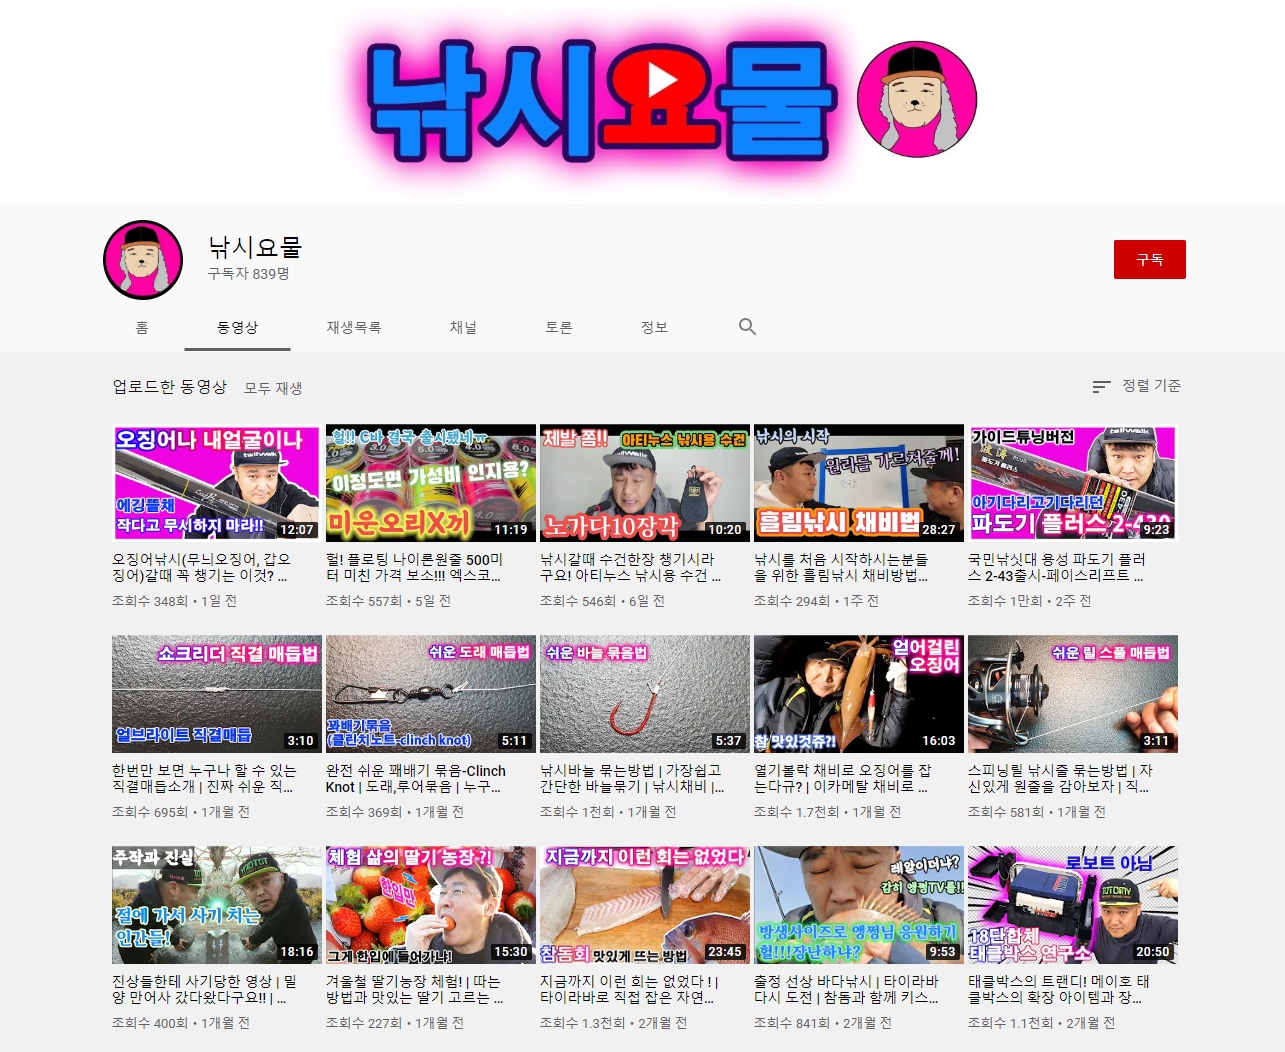Open the 재생목록 playlists tab
Image resolution: width=1285 pixels, height=1052 pixels.
coord(353,328)
